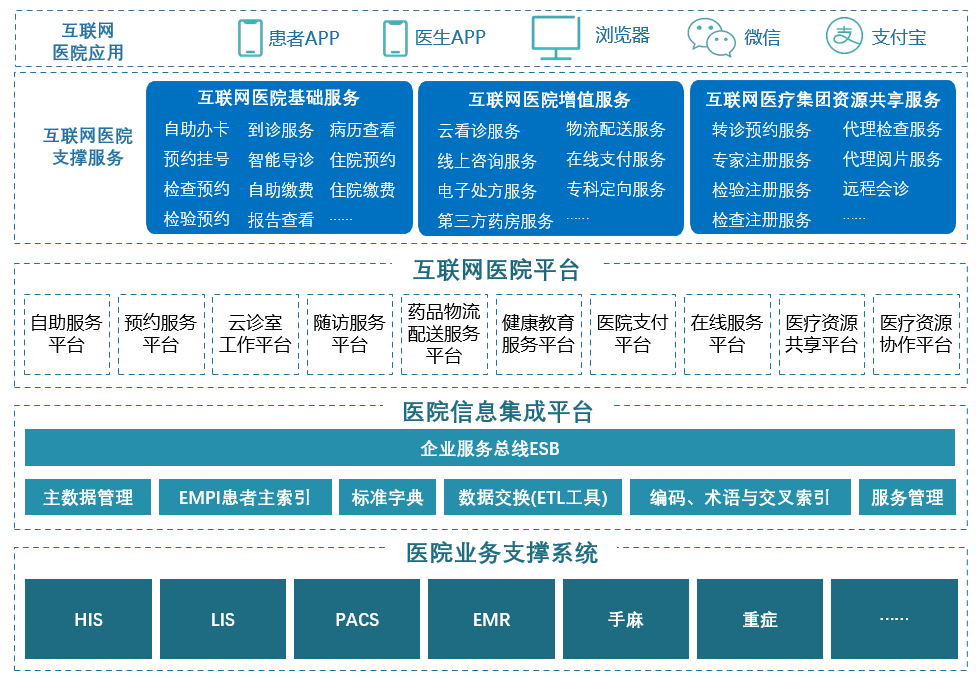977x679 pixels.
Task: Click the LIS system block
Action: point(223,619)
